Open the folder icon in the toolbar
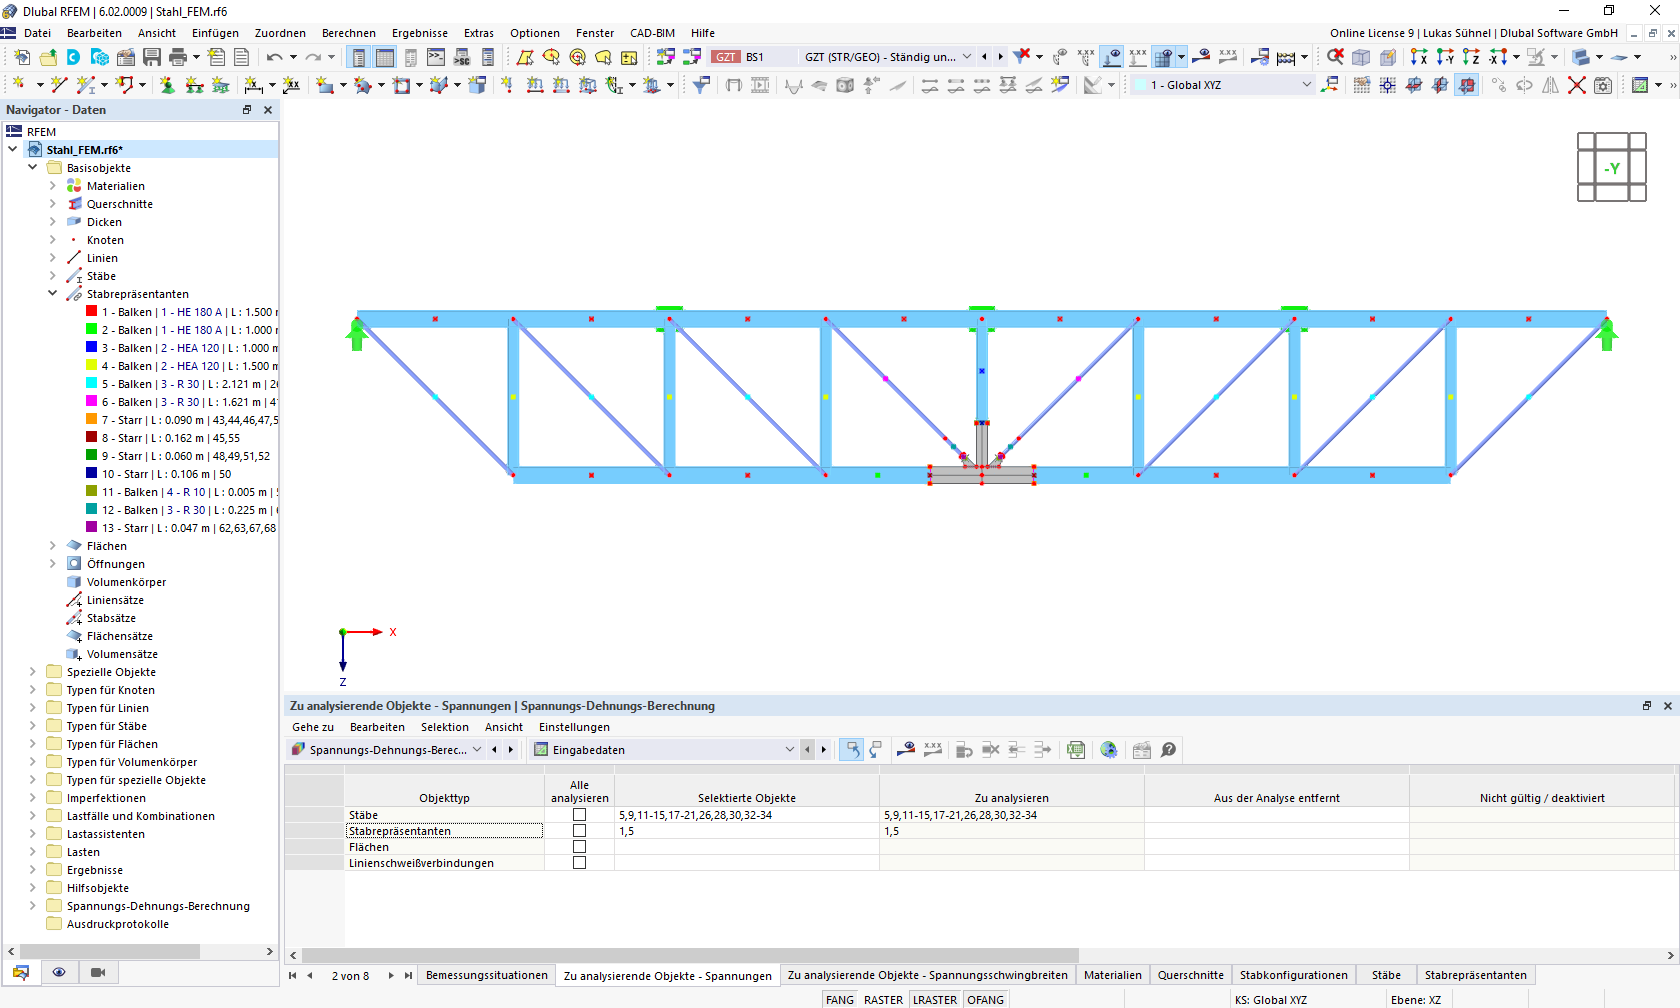The image size is (1680, 1008). 48,57
